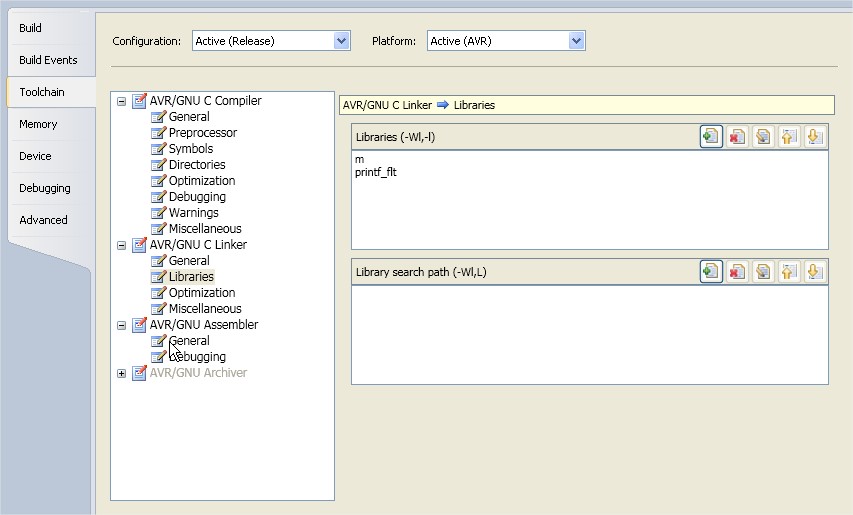Move Library search path entry down
Viewport: 853px width, 515px height.
(815, 271)
